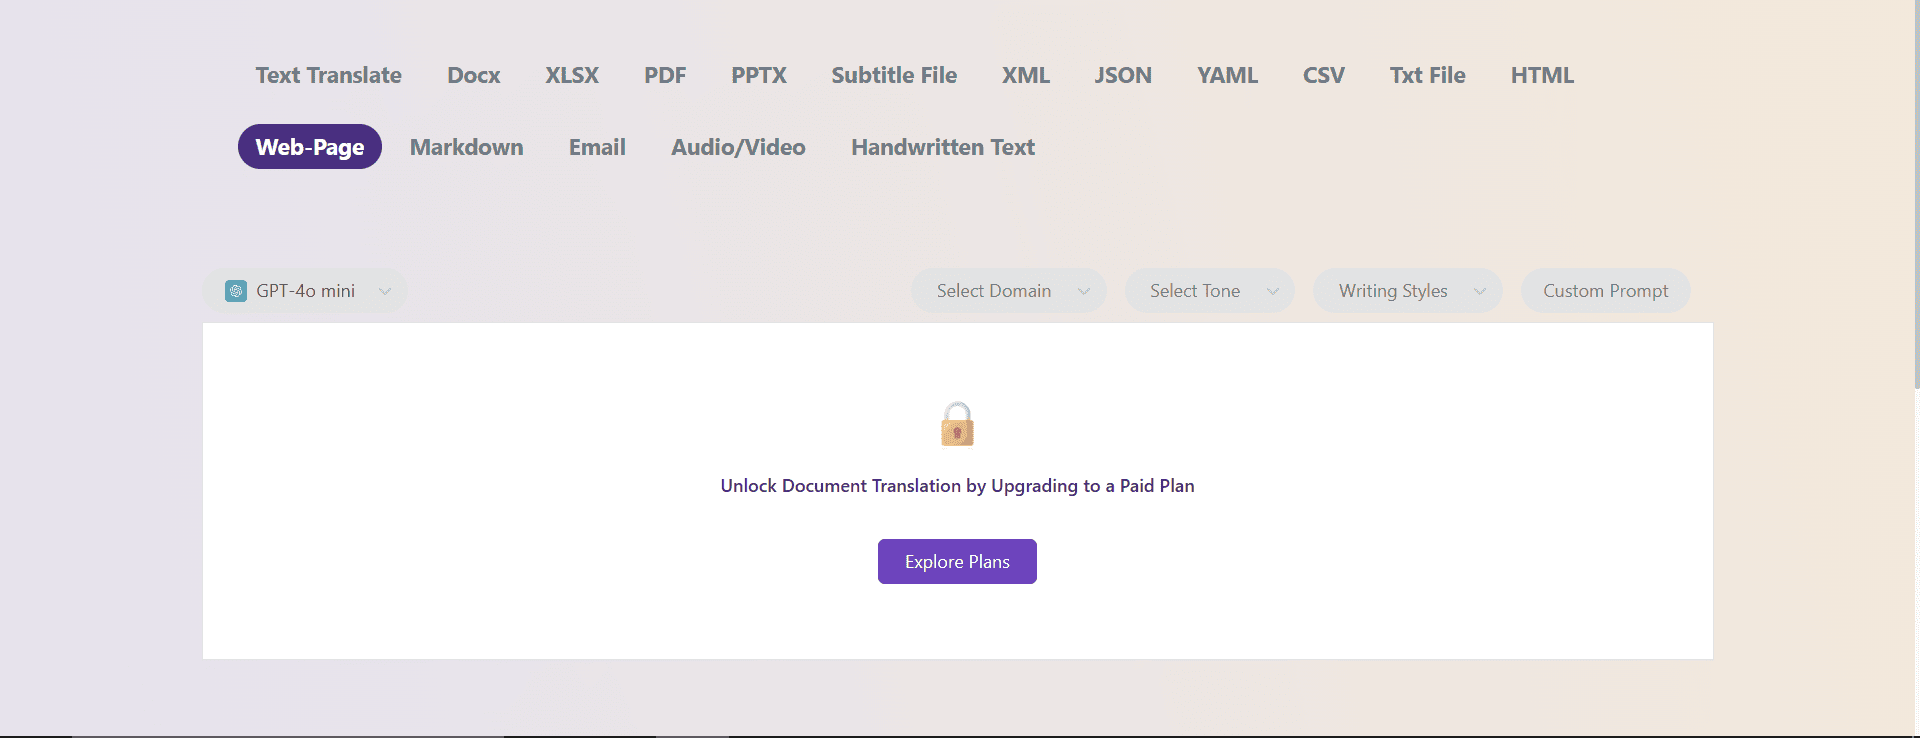Open the Docx translation tab
This screenshot has height=738, width=1920.
click(x=473, y=75)
